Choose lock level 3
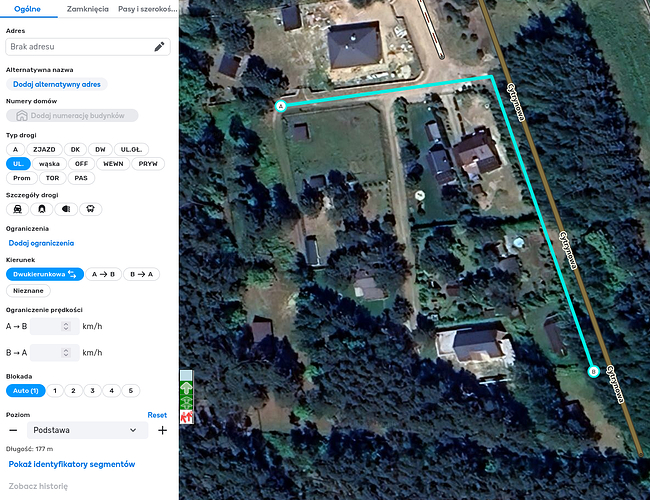The width and height of the screenshot is (650, 500). 92,391
